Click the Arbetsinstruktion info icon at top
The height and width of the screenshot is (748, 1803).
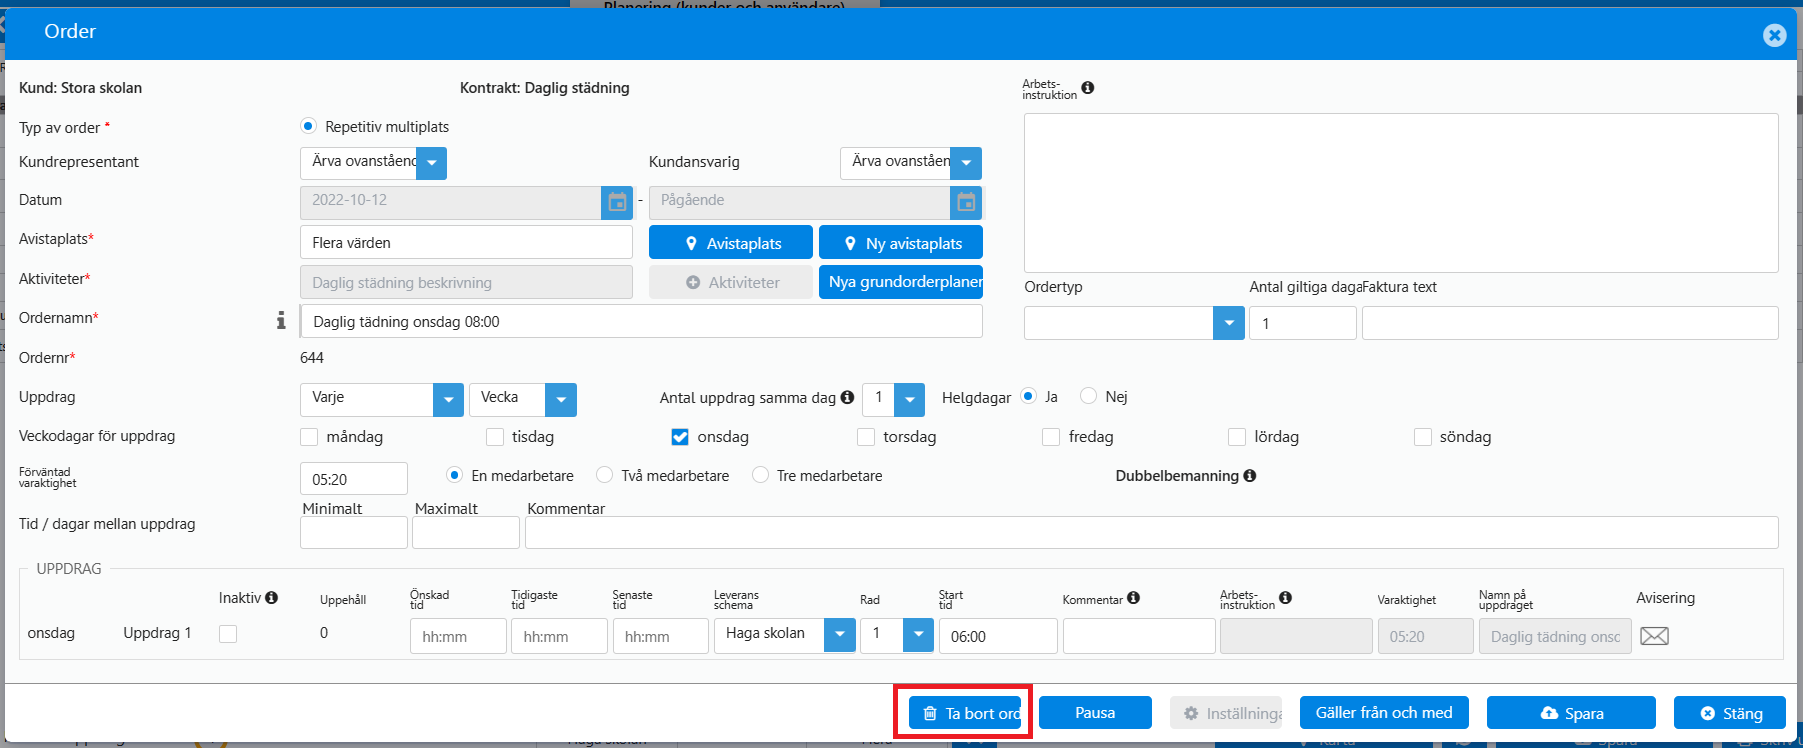[1088, 88]
